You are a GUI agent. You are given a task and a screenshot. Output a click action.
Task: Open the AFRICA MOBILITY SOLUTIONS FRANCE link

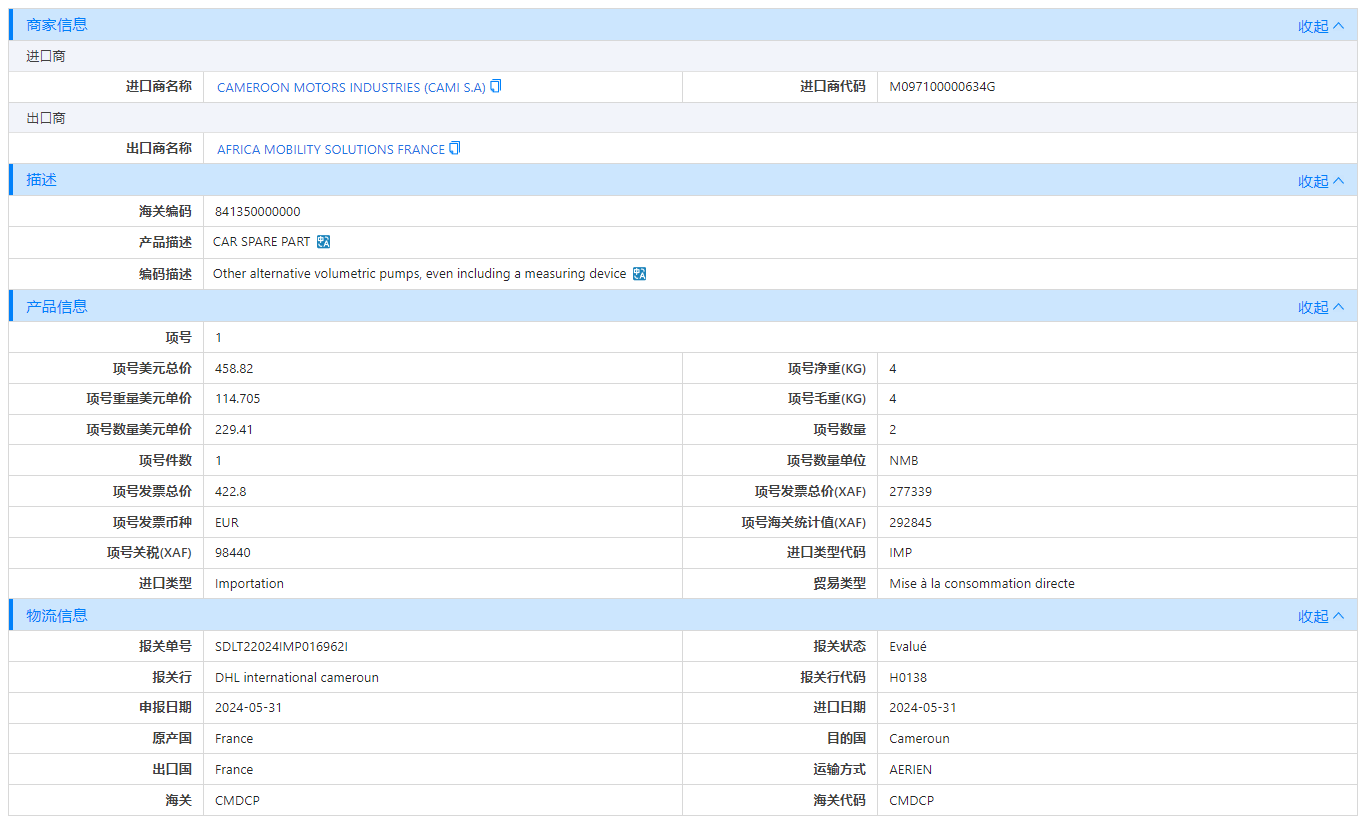(330, 148)
